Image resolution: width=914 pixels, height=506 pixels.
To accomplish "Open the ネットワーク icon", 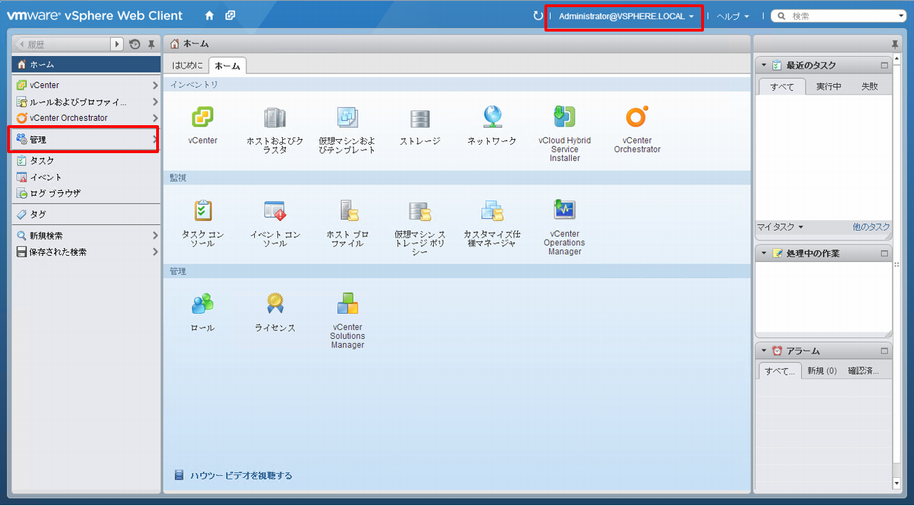I will (492, 118).
